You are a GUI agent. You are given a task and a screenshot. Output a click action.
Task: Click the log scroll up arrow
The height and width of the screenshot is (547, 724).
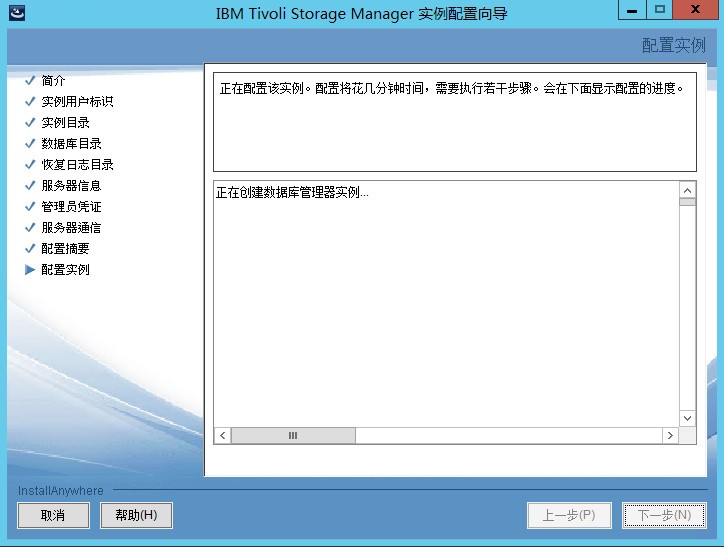(688, 191)
